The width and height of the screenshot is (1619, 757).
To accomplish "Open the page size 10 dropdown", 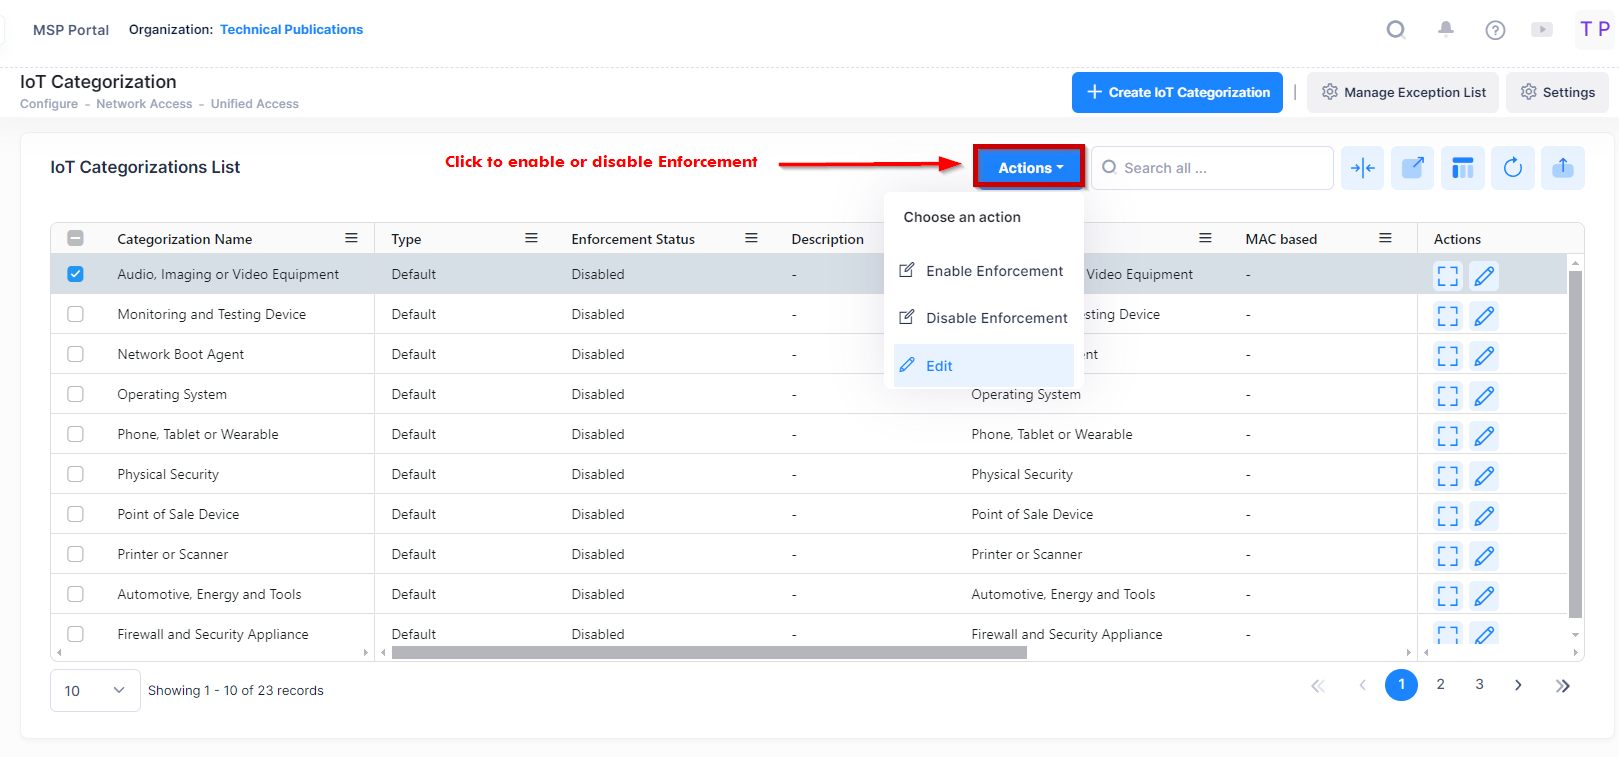I will point(95,691).
